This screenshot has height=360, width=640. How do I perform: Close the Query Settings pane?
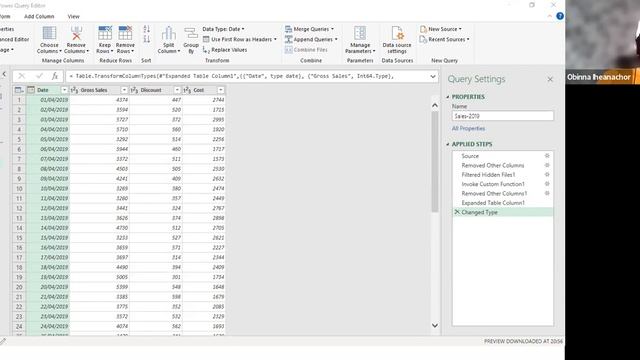(x=550, y=79)
